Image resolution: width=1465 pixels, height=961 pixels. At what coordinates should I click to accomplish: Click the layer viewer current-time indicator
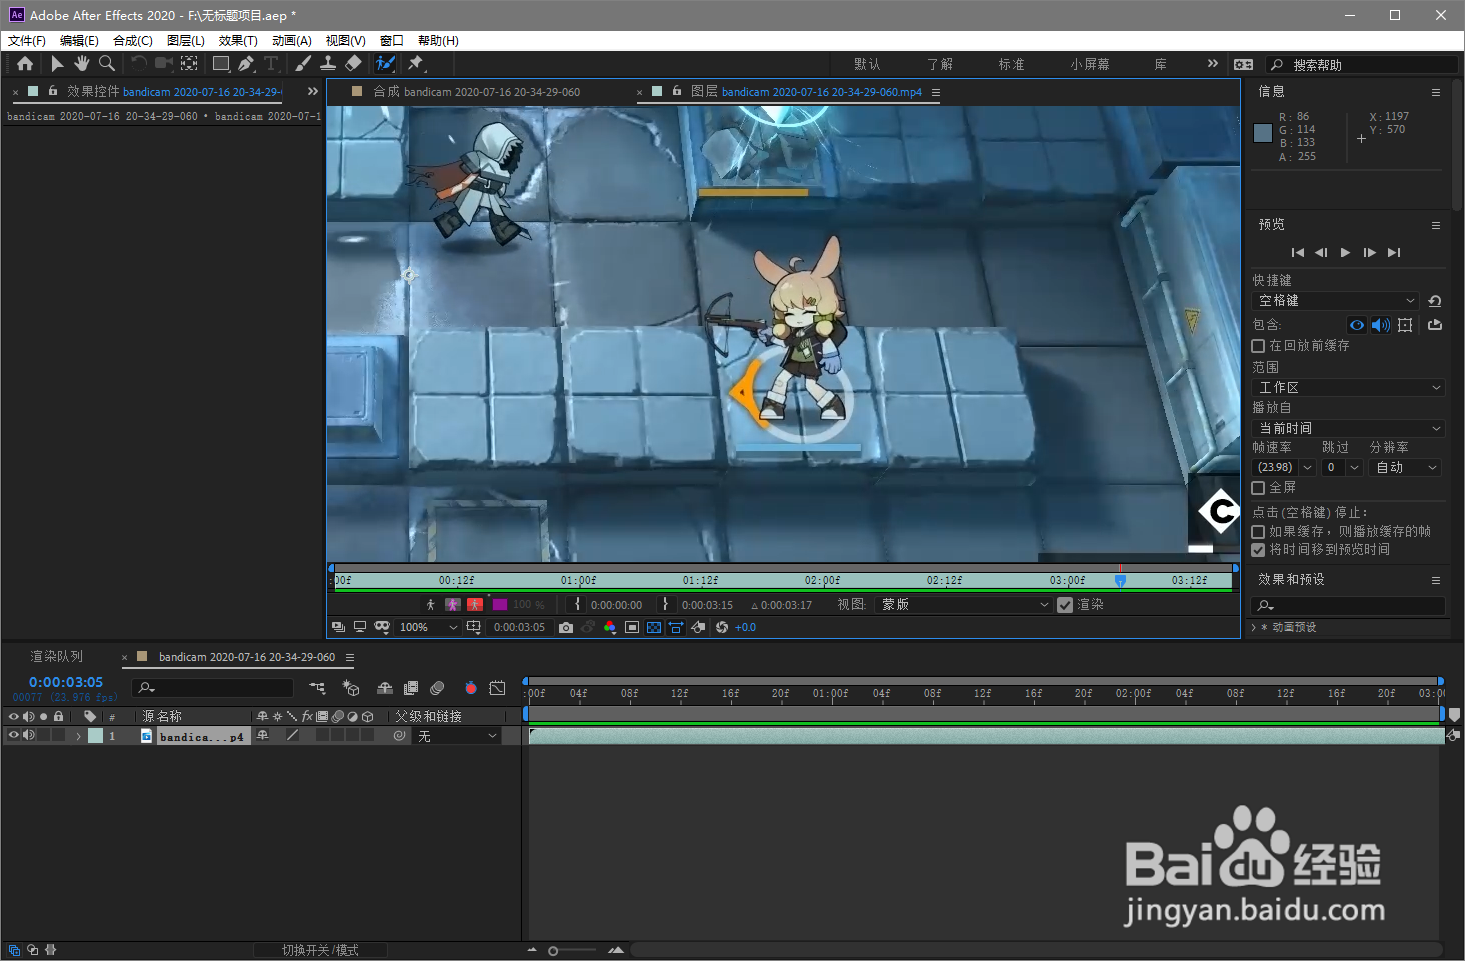point(1120,580)
